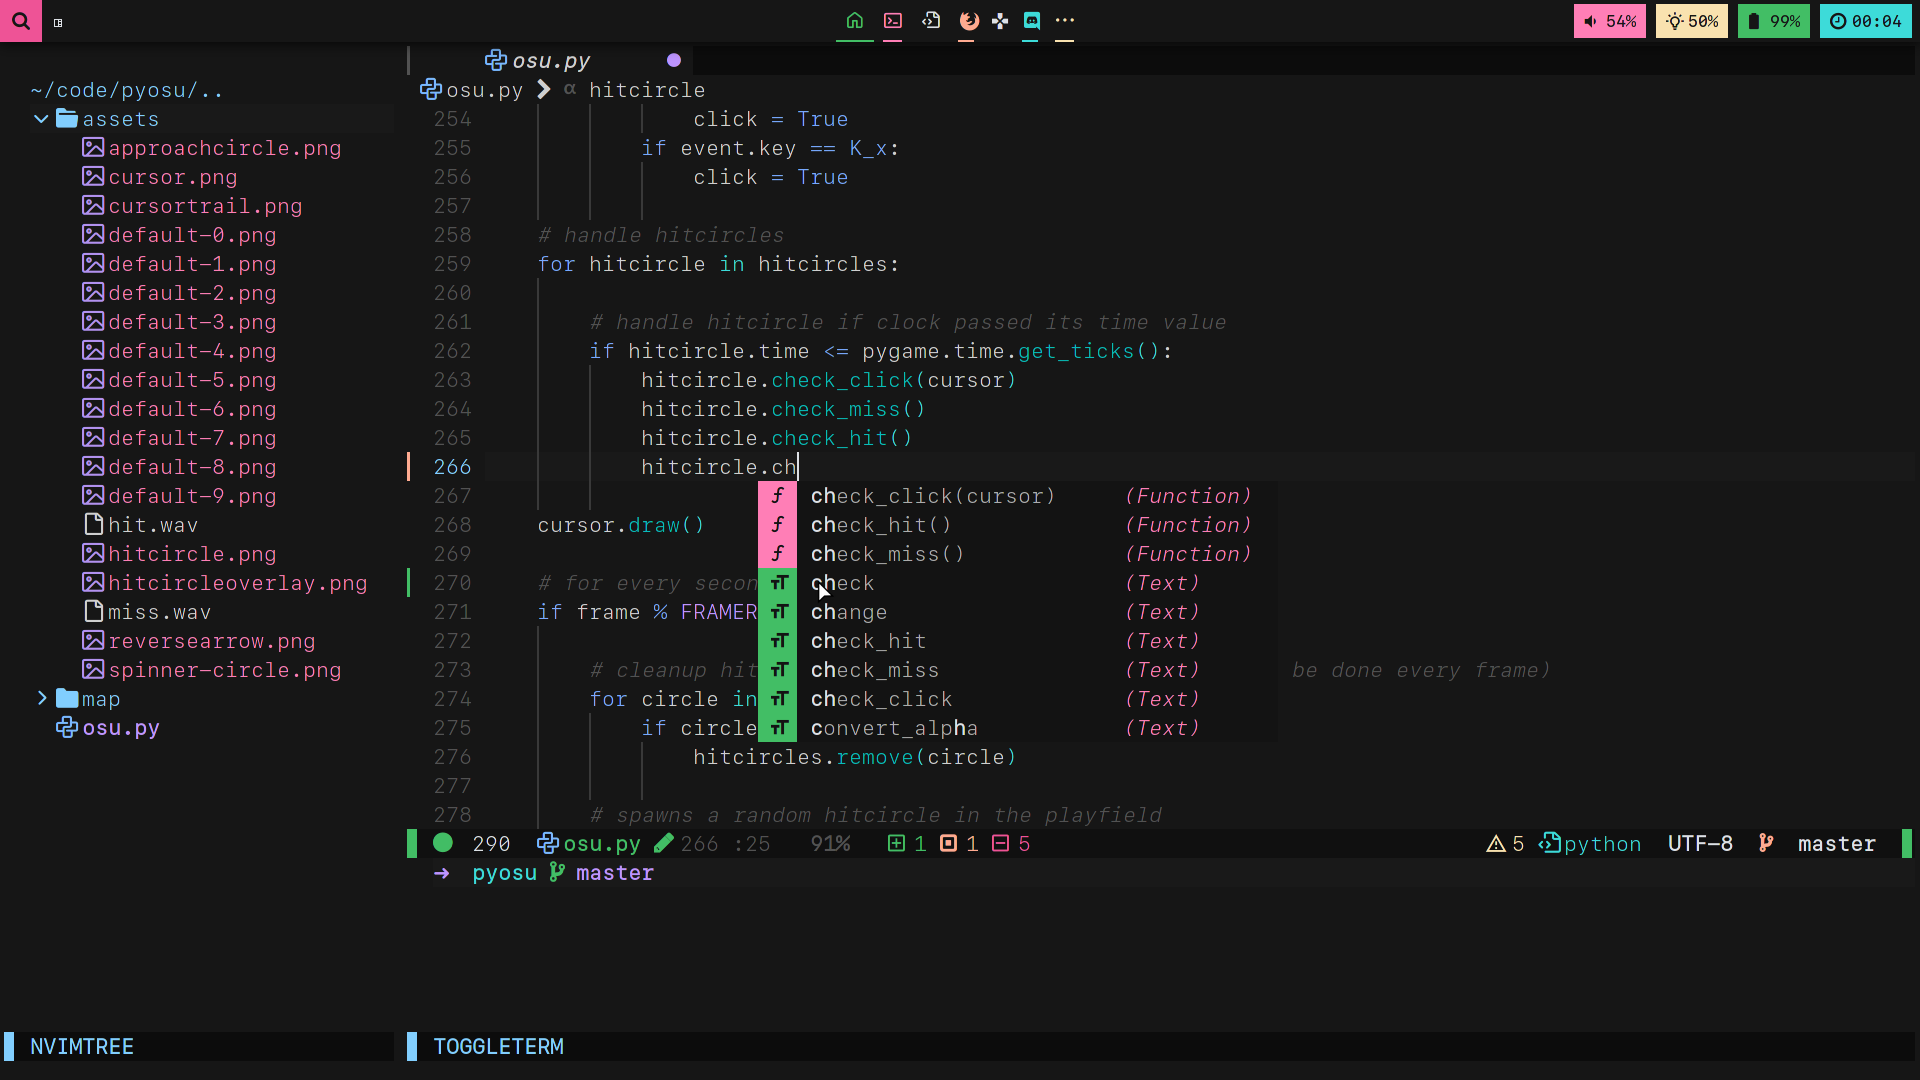Viewport: 1920px width, 1080px height.
Task: Click the volume 54% indicator
Action: tap(1609, 21)
